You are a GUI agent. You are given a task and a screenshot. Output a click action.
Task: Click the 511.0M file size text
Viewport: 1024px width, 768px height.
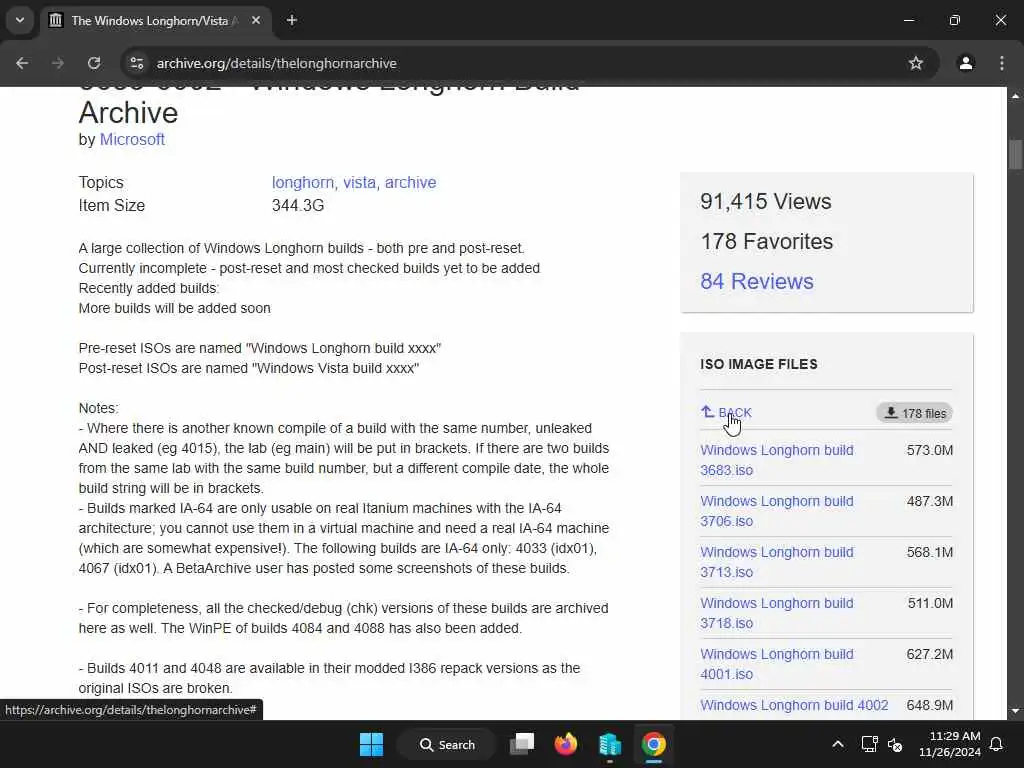pyautogui.click(x=931, y=603)
